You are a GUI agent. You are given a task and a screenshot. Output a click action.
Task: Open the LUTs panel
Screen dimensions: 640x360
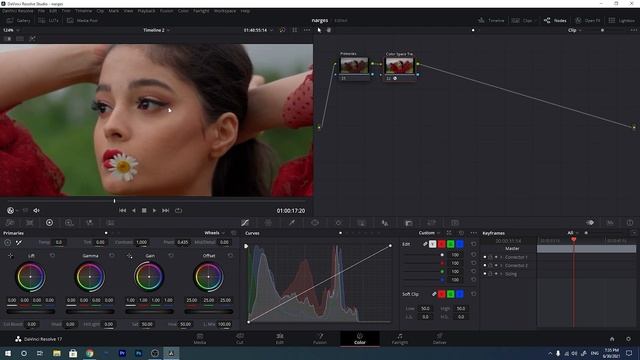click(x=49, y=20)
